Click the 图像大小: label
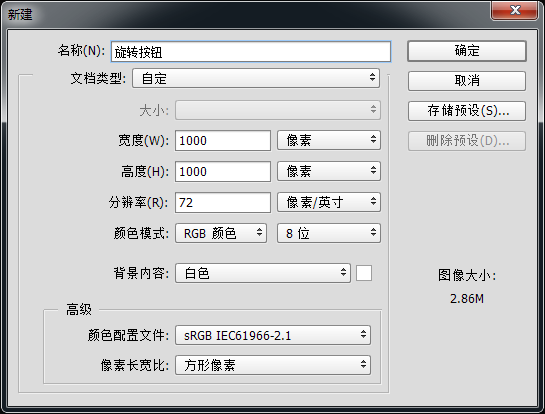545x414 pixels. pos(467,276)
